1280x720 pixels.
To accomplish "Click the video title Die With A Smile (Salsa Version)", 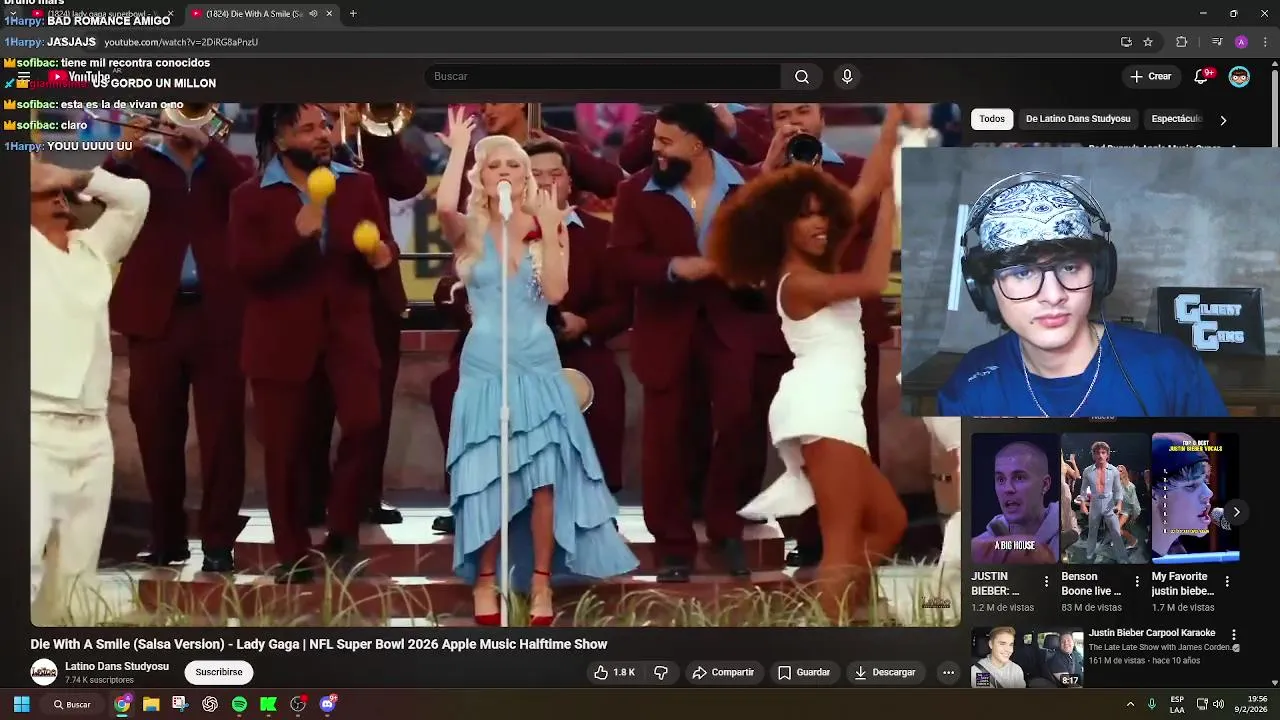I will (319, 644).
